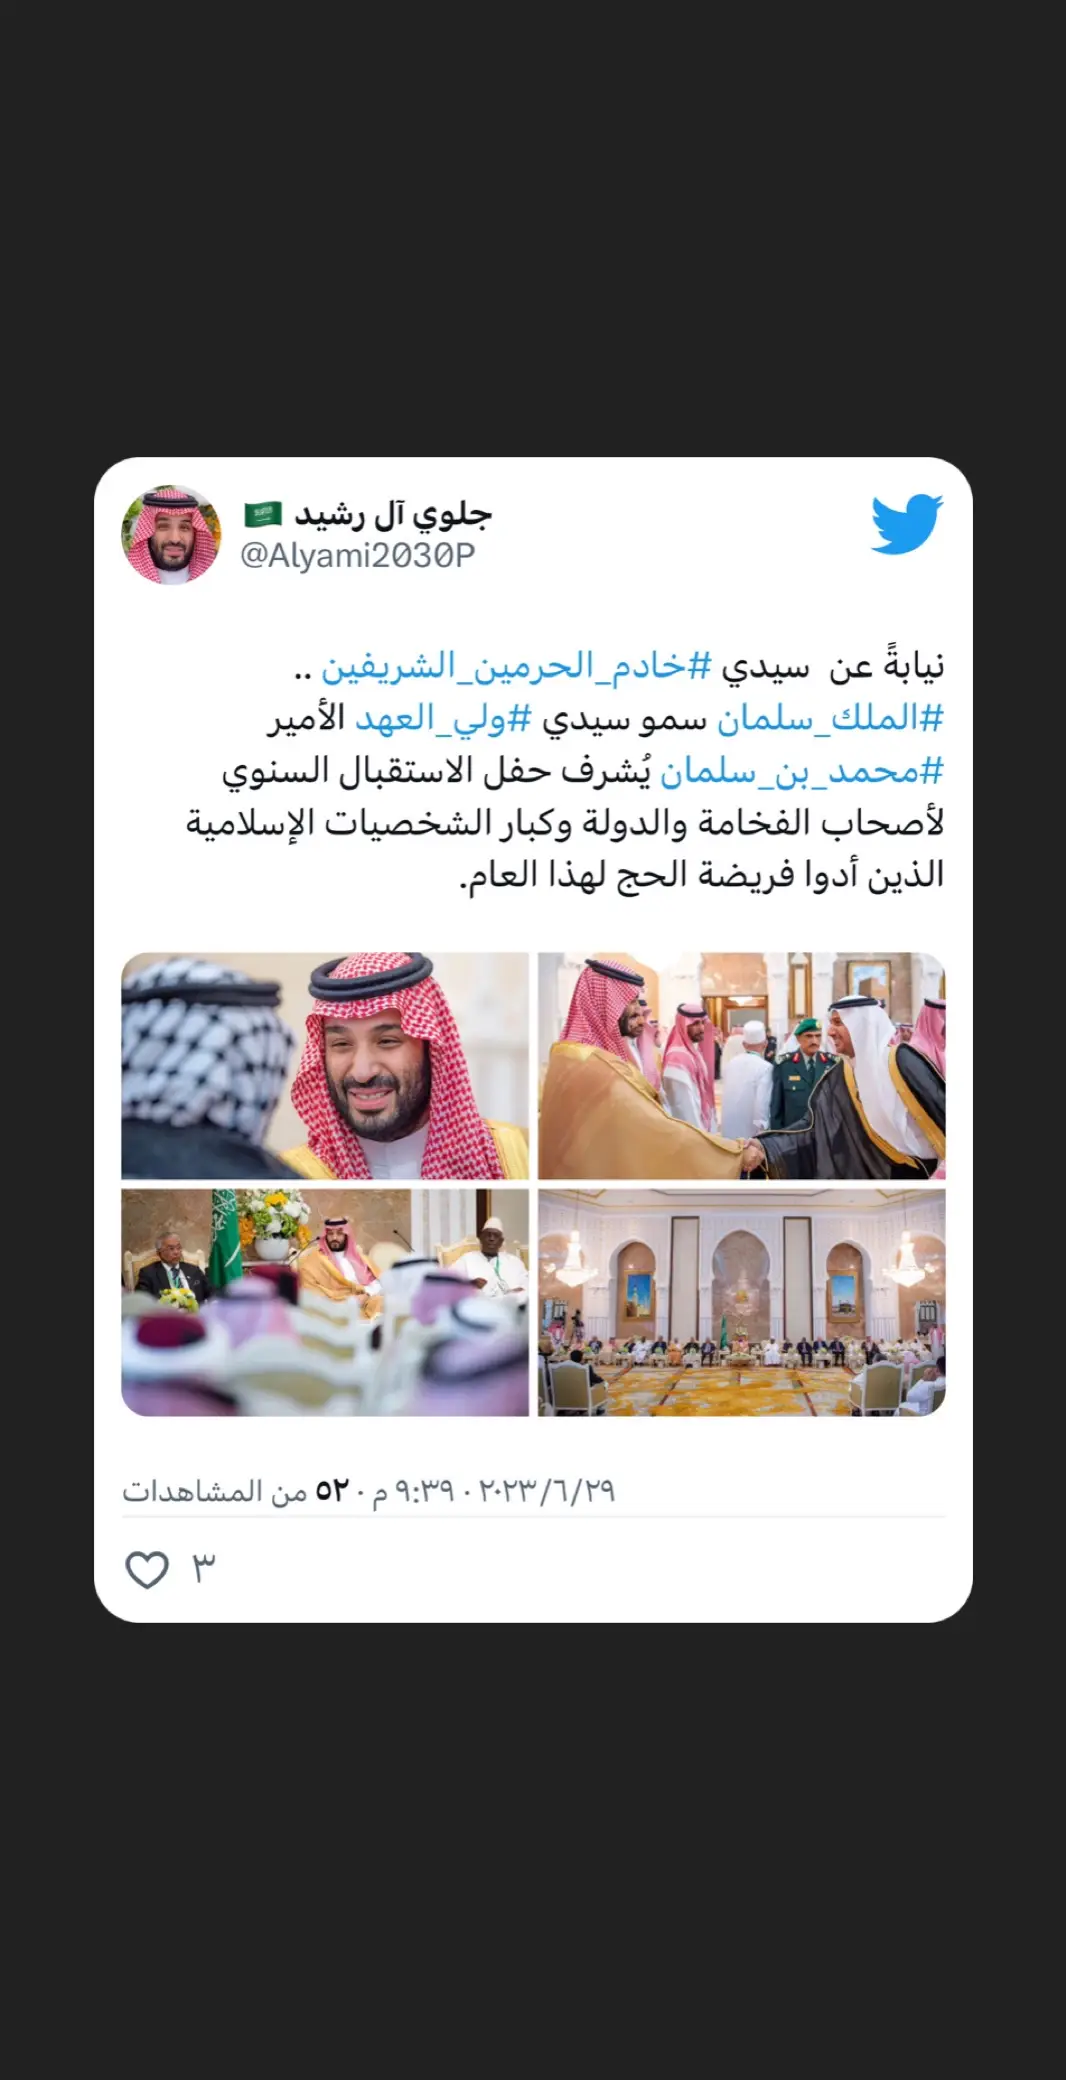Image resolution: width=1066 pixels, height=2080 pixels.
Task: Open the profile avatar picture
Action: [171, 535]
